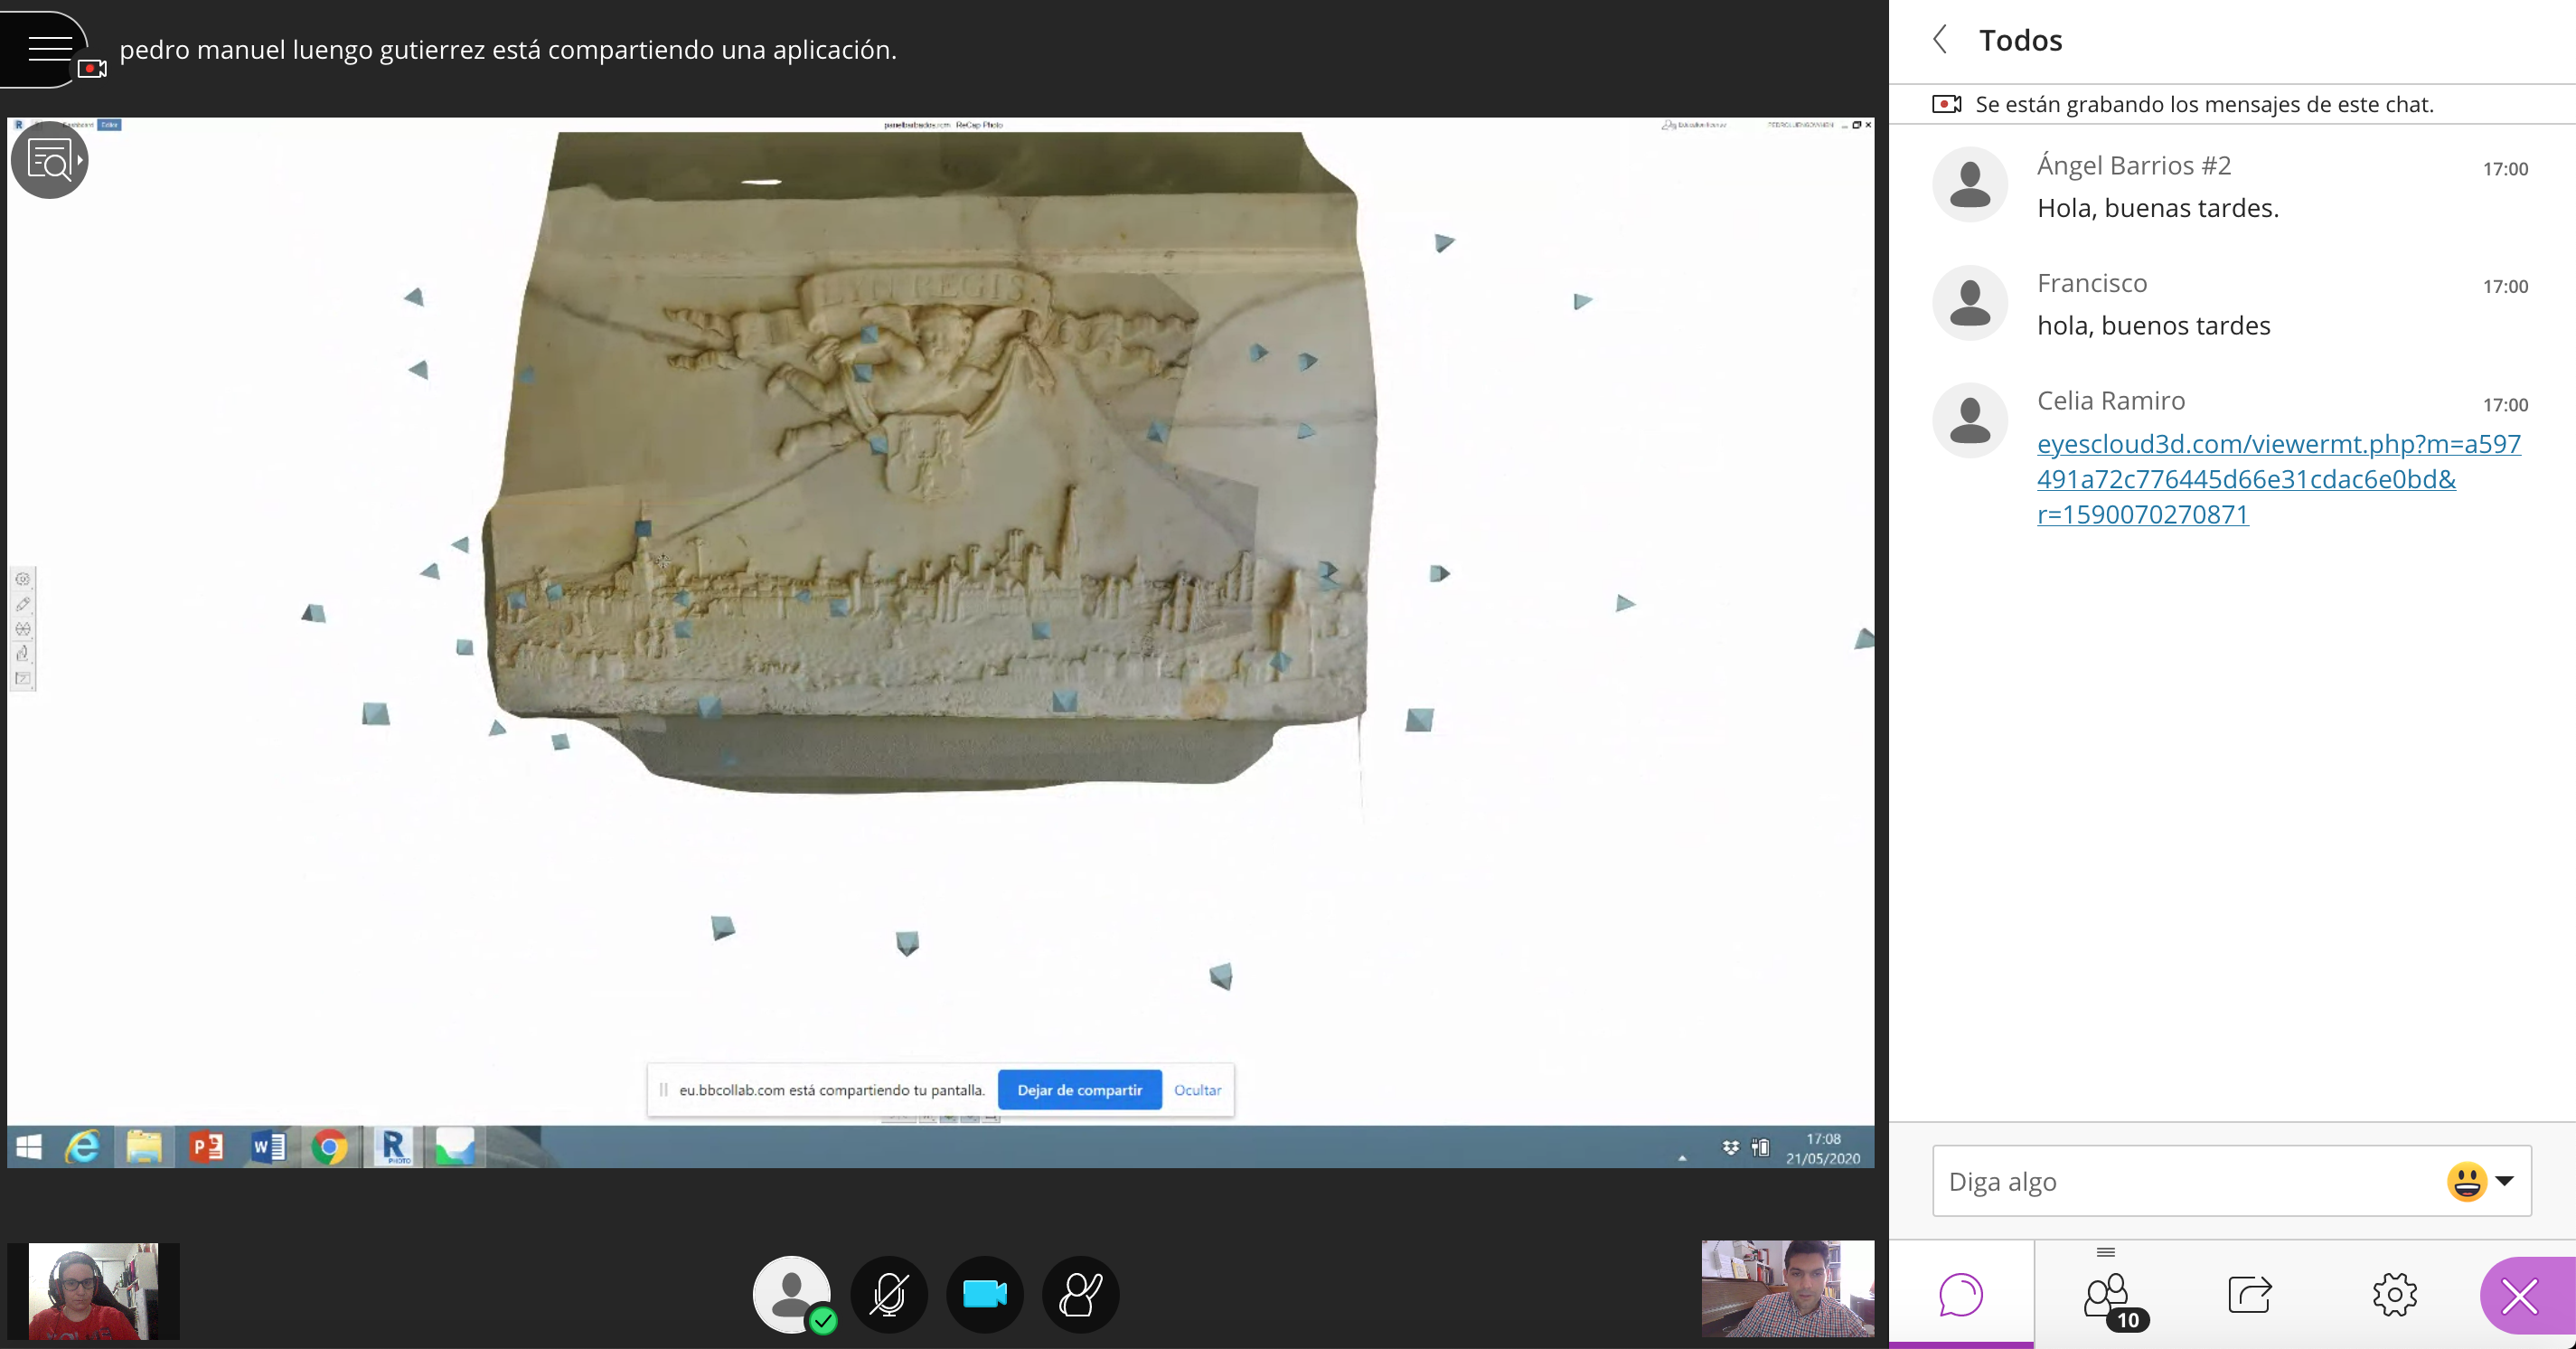Toggle the video camera sharing

coord(984,1294)
